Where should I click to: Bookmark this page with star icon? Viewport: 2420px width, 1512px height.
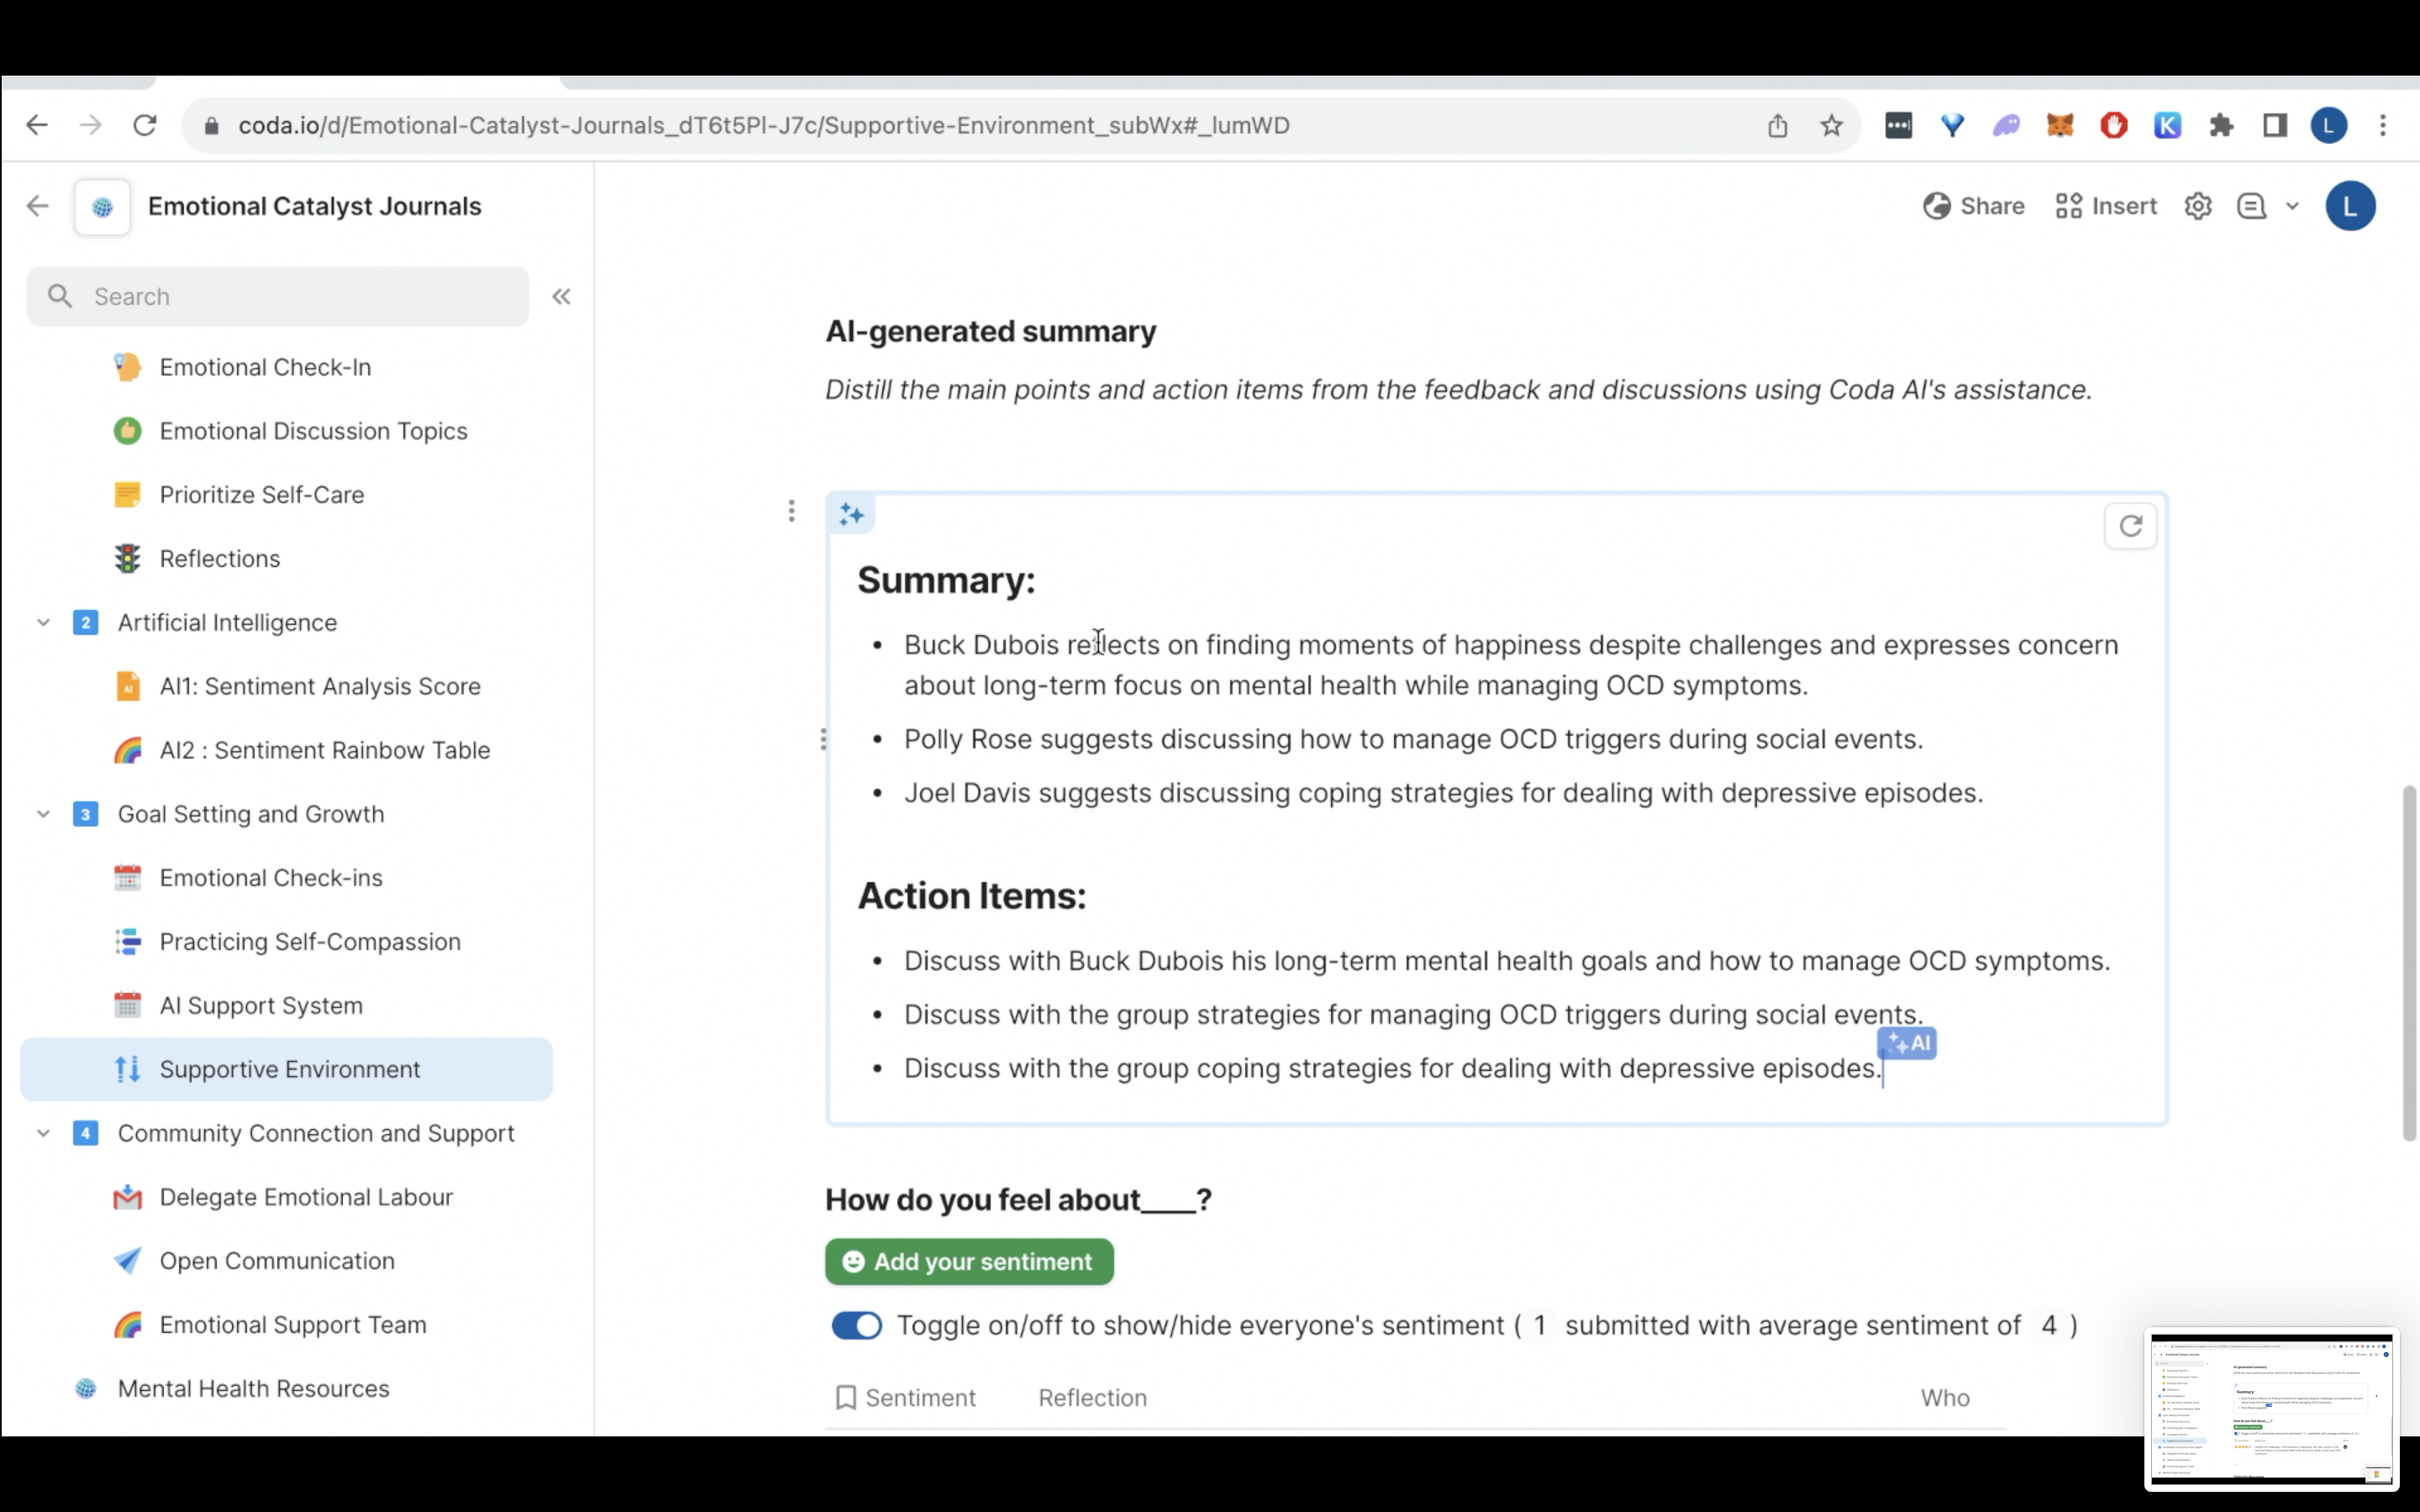tap(1831, 125)
